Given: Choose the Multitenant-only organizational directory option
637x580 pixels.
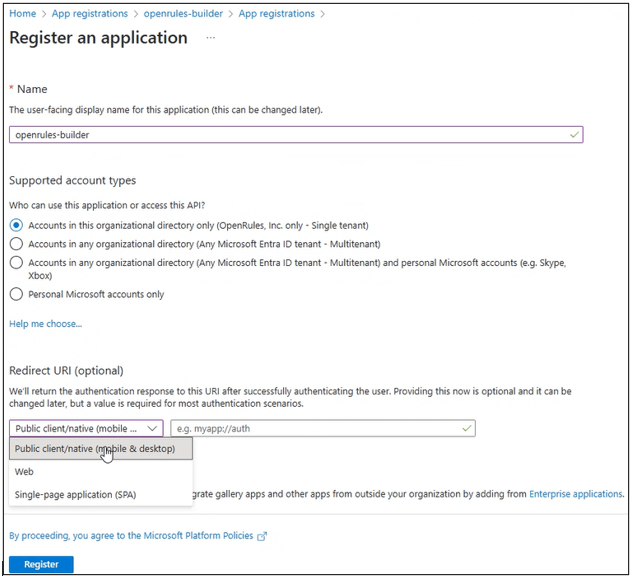Looking at the screenshot, I should [x=15, y=243].
